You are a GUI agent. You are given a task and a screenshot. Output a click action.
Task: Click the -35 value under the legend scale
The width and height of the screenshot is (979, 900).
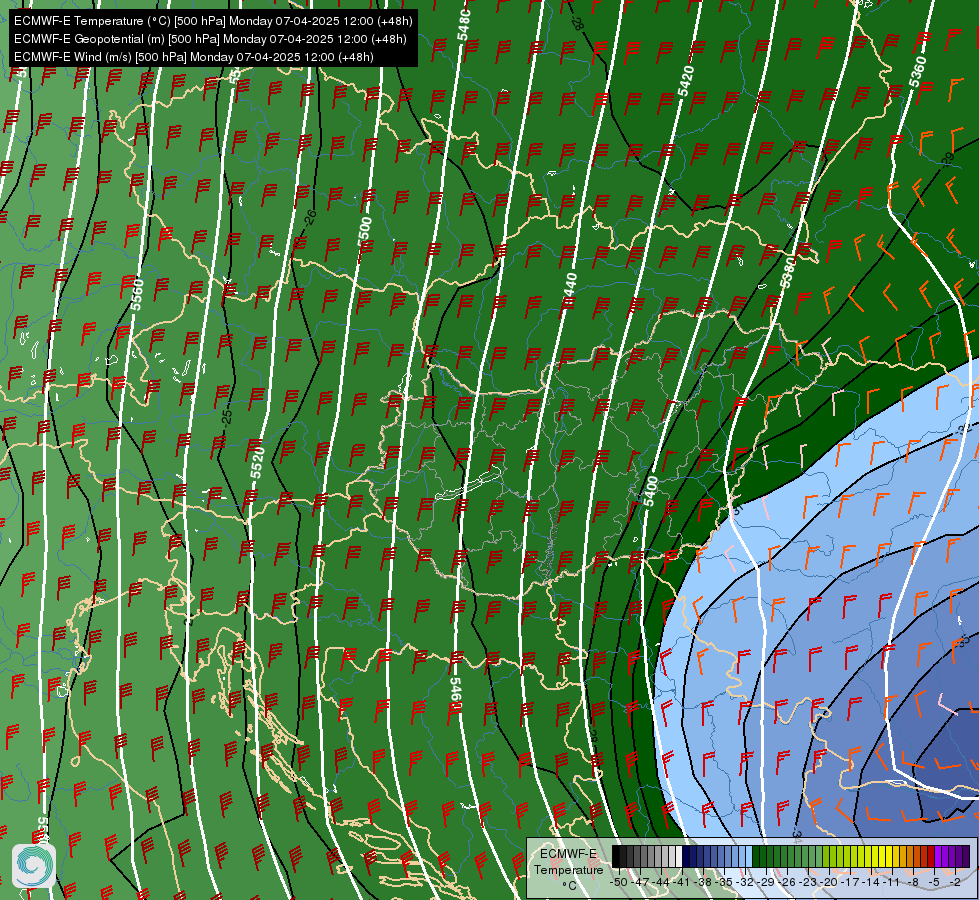point(726,882)
